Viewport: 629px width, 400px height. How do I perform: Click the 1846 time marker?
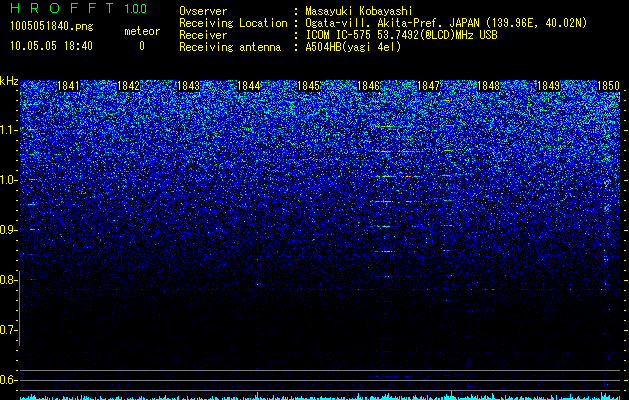(x=368, y=85)
